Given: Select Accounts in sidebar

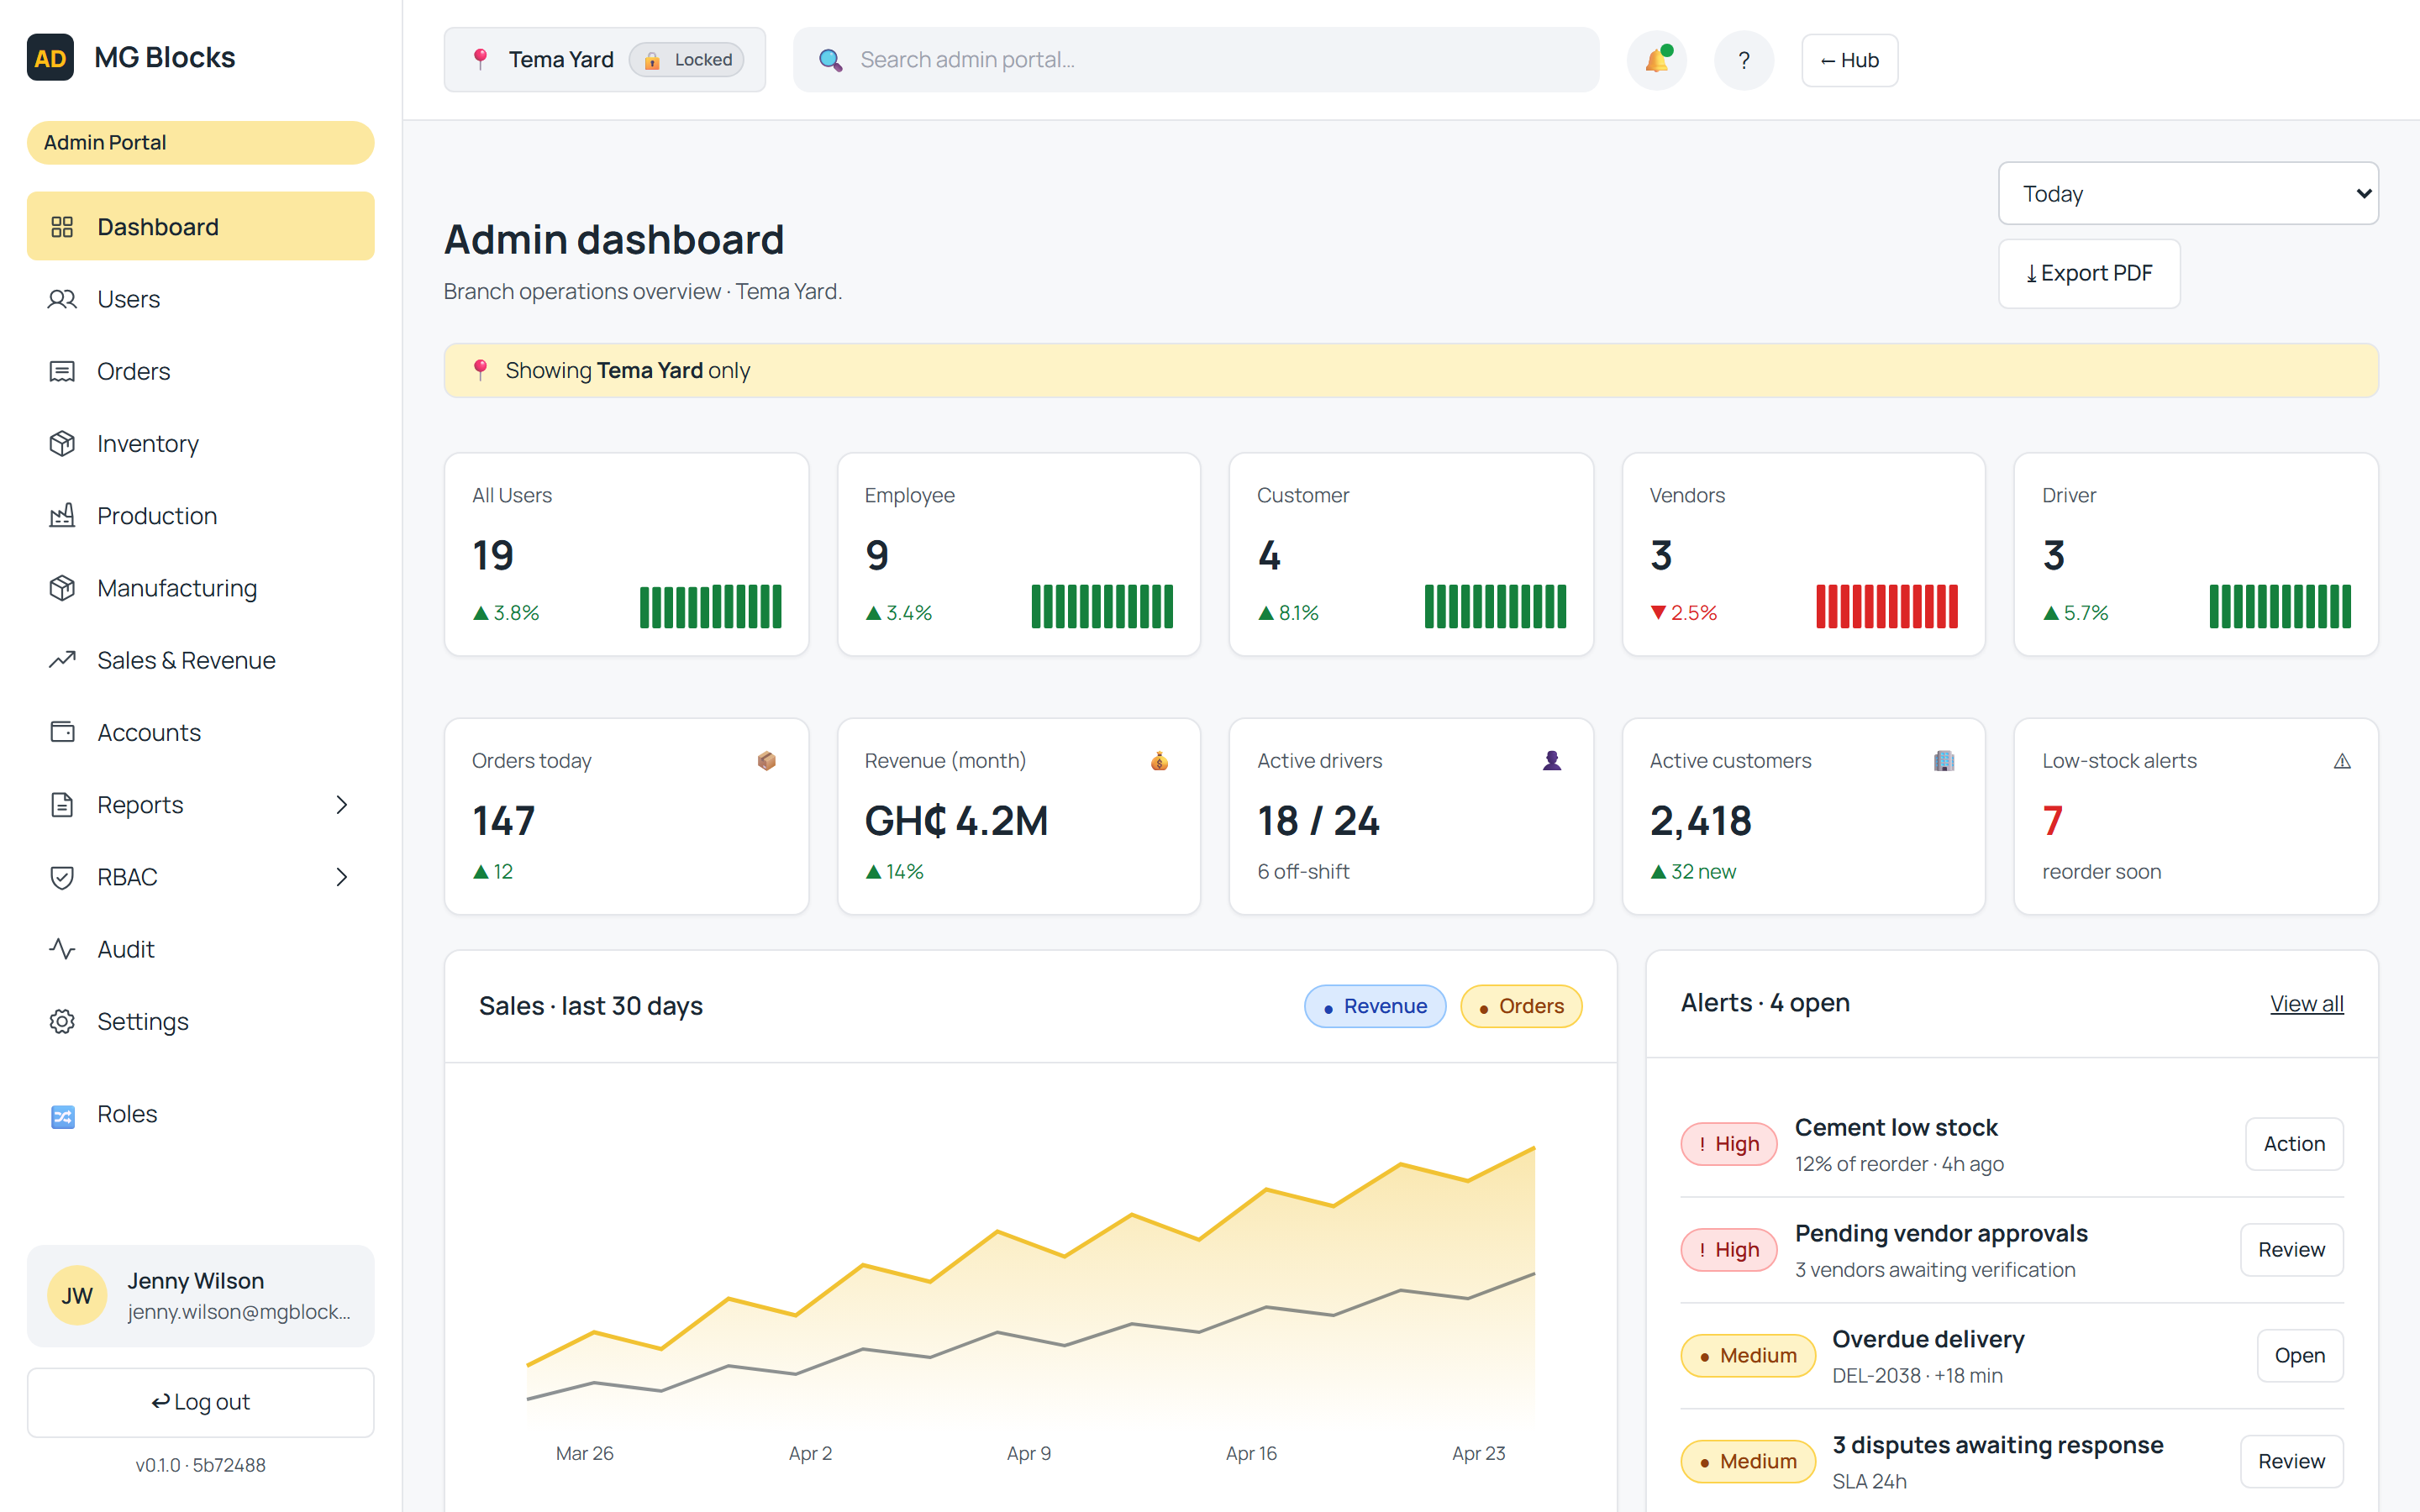Looking at the screenshot, I should click(201, 732).
